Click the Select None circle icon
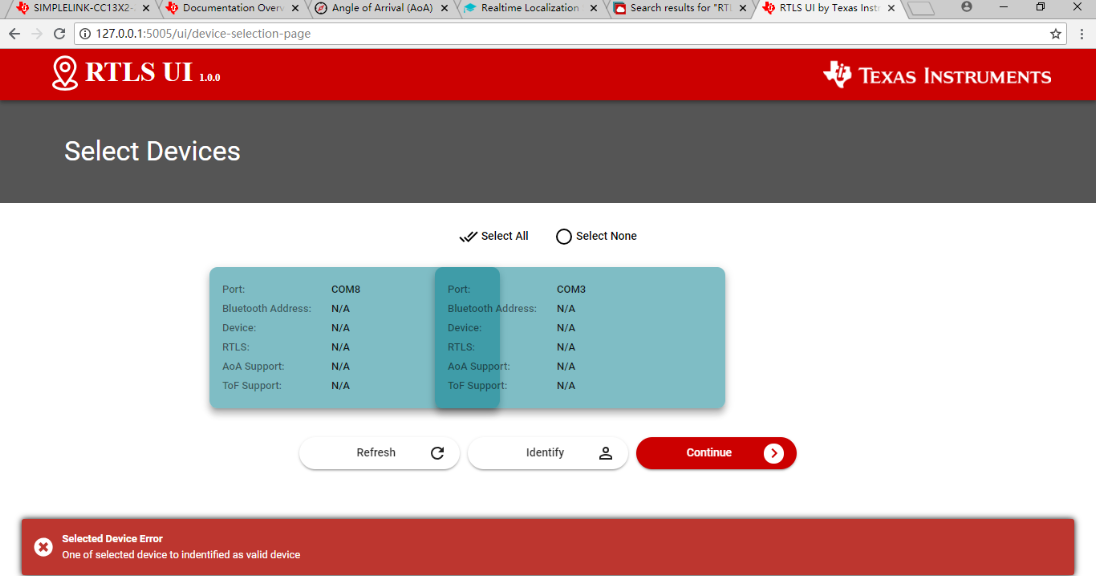 tap(564, 237)
